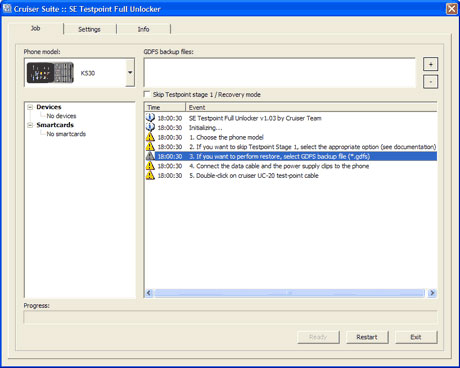Viewport: 460px width, 368px height.
Task: Click inside the GDFS backup files list box
Action: [280, 72]
